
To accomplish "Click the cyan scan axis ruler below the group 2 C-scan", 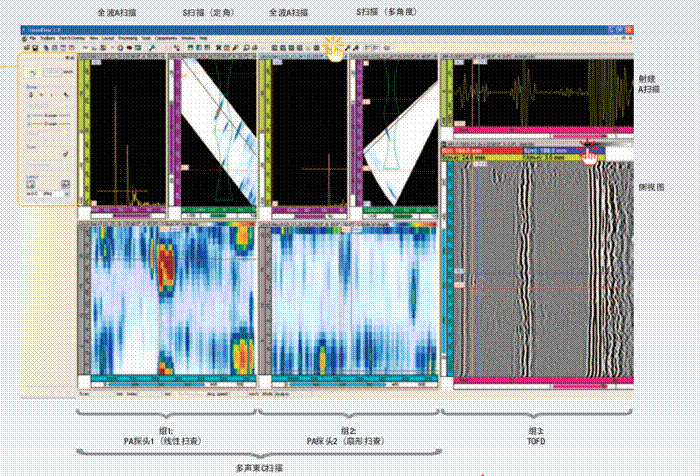I will pos(354,379).
